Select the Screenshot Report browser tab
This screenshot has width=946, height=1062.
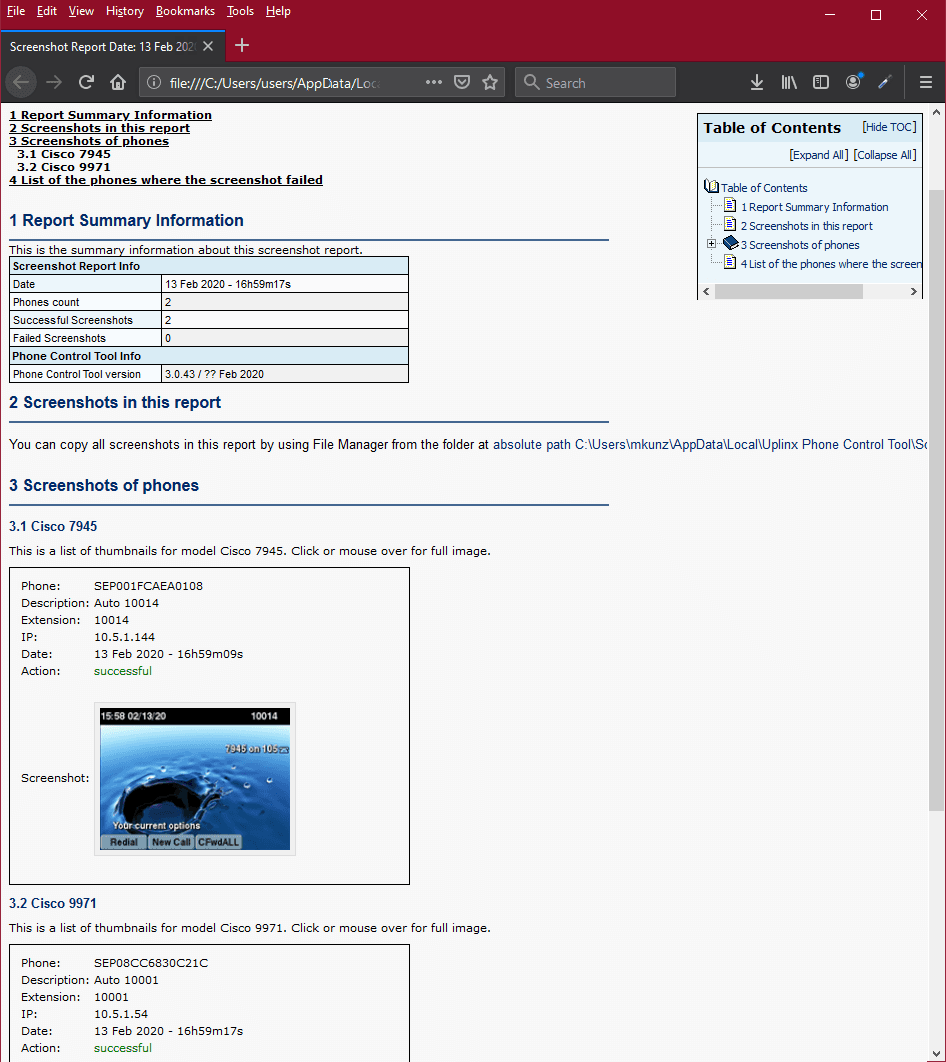tap(112, 46)
